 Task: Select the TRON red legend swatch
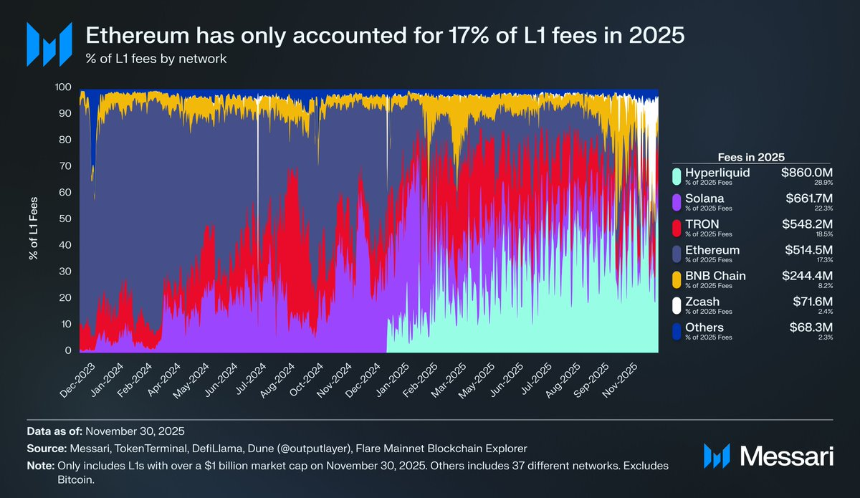[x=677, y=228]
